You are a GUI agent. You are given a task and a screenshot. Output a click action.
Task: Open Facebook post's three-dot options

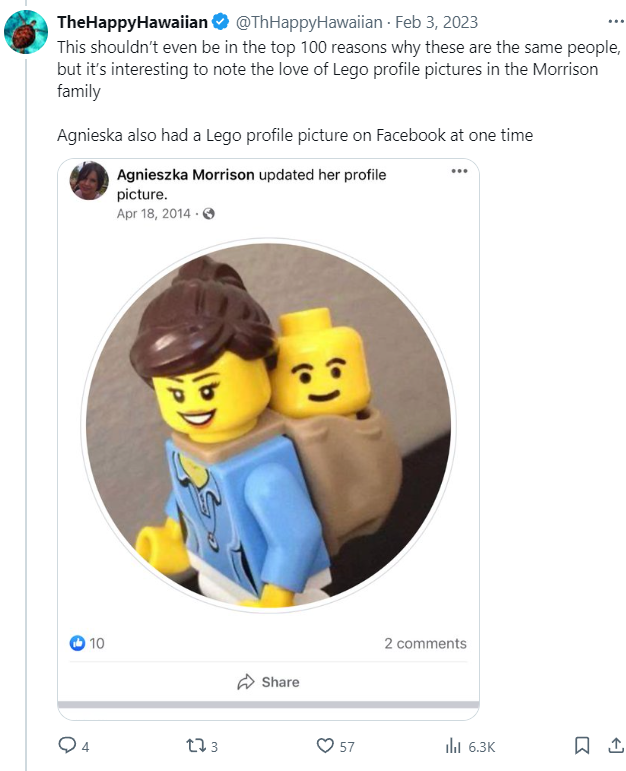pyautogui.click(x=459, y=171)
